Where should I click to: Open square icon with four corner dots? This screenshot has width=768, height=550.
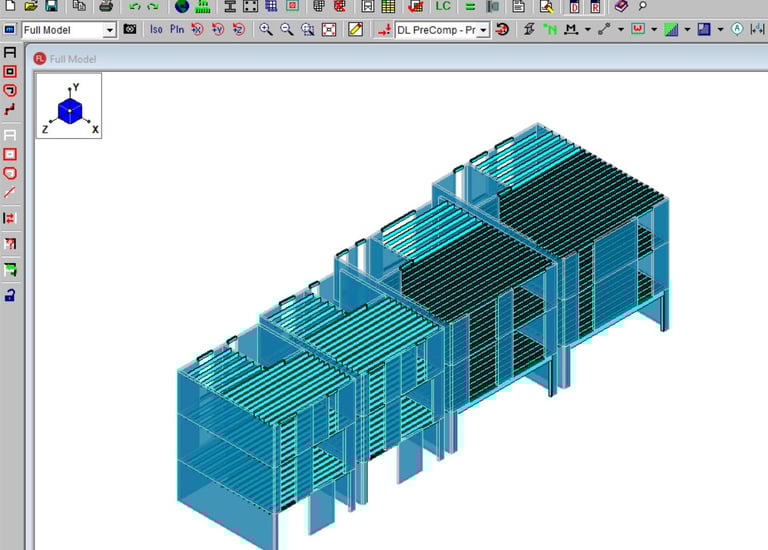point(250,6)
